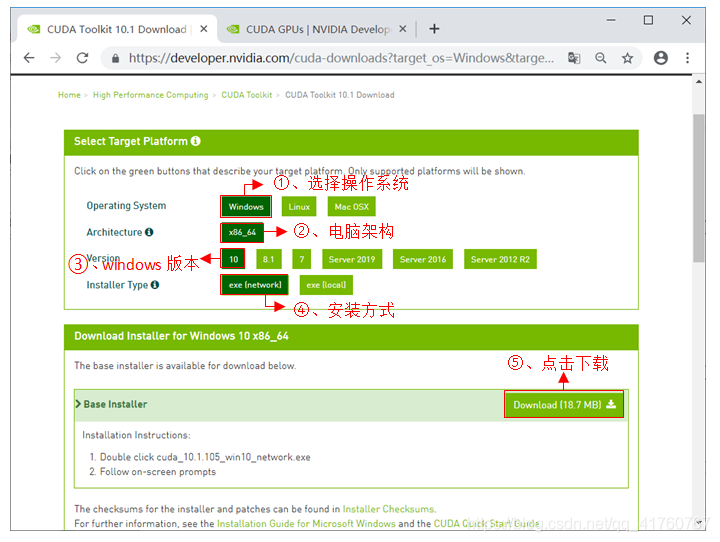Choose Windows version 8.1
This screenshot has width=720, height=542.
(x=269, y=259)
